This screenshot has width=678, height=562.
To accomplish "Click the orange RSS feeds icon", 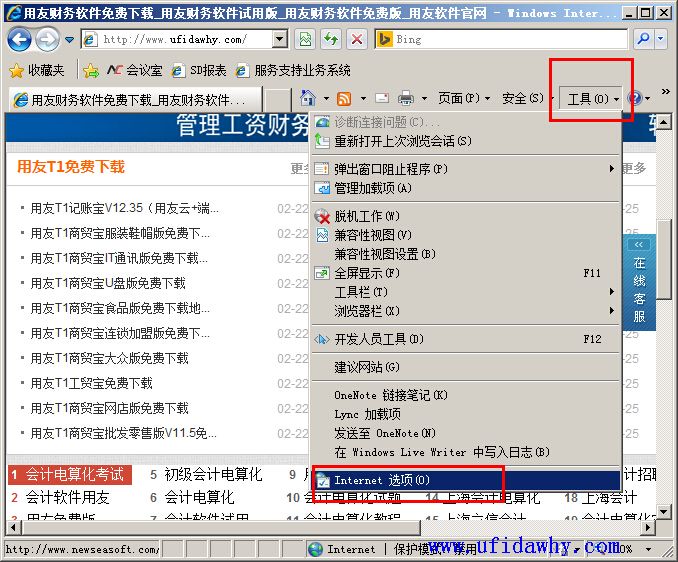I will [344, 99].
